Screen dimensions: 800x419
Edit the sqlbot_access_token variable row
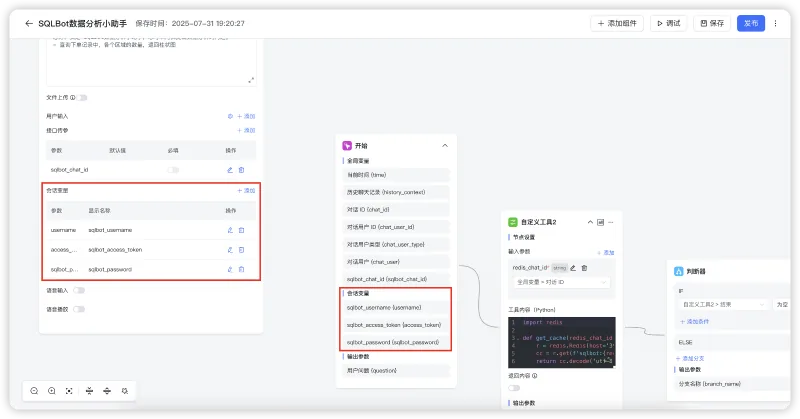click(230, 250)
